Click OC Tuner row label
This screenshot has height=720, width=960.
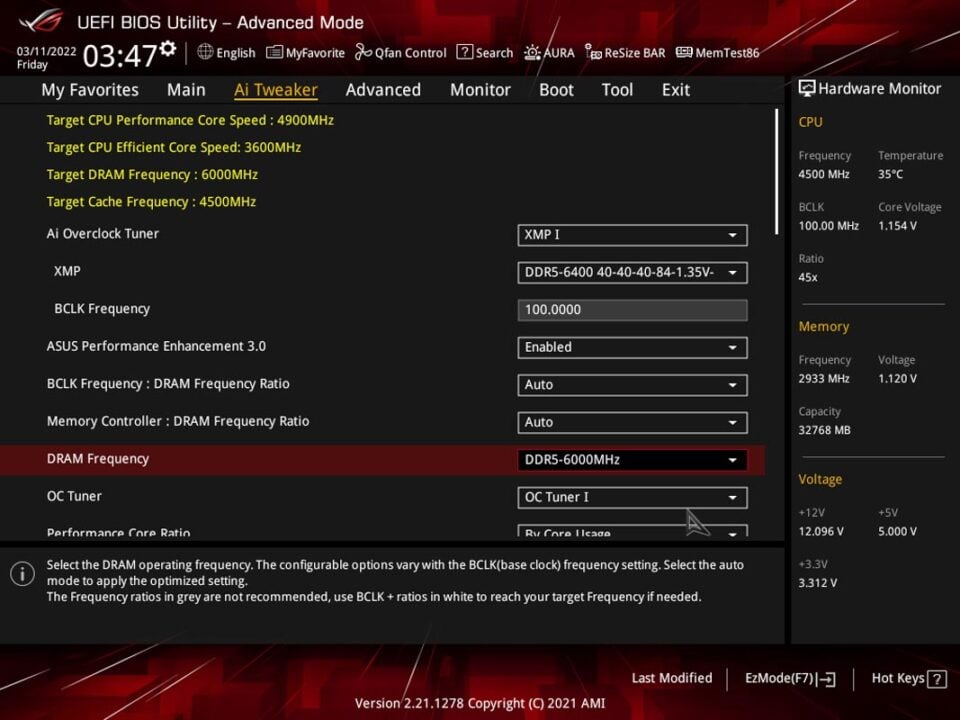point(74,497)
